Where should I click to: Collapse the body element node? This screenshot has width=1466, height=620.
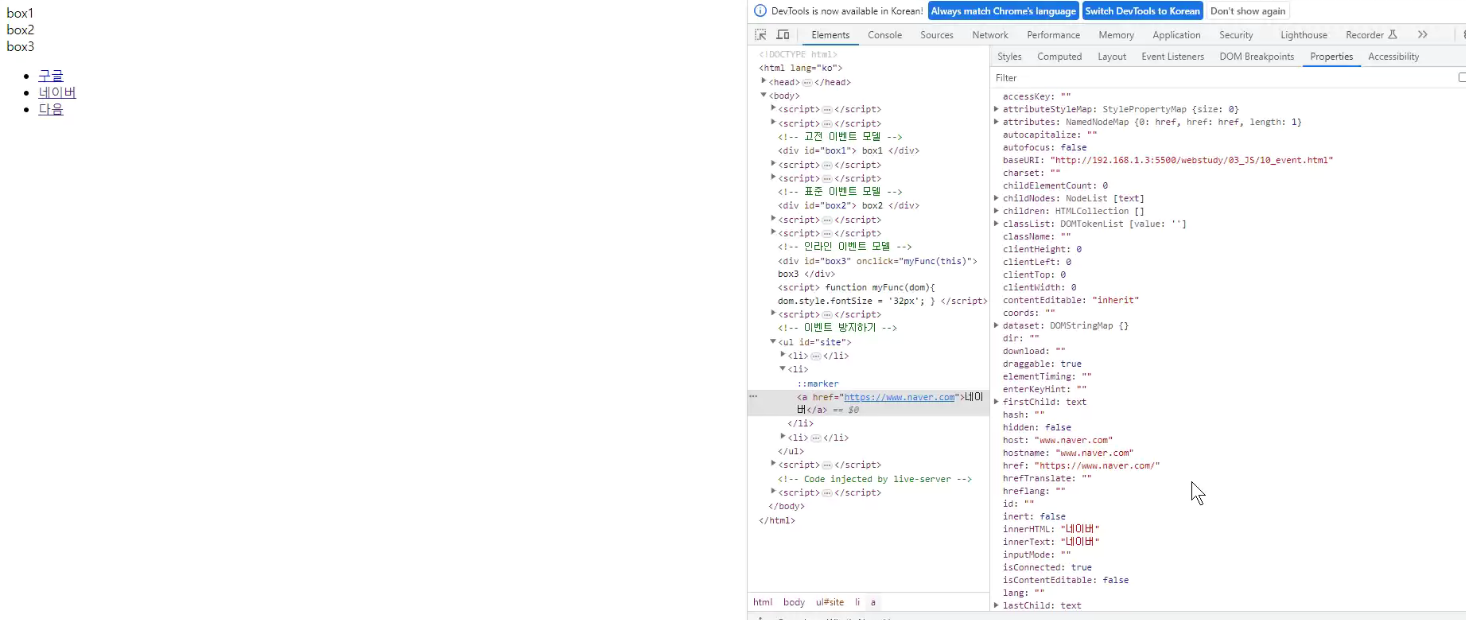tap(764, 96)
